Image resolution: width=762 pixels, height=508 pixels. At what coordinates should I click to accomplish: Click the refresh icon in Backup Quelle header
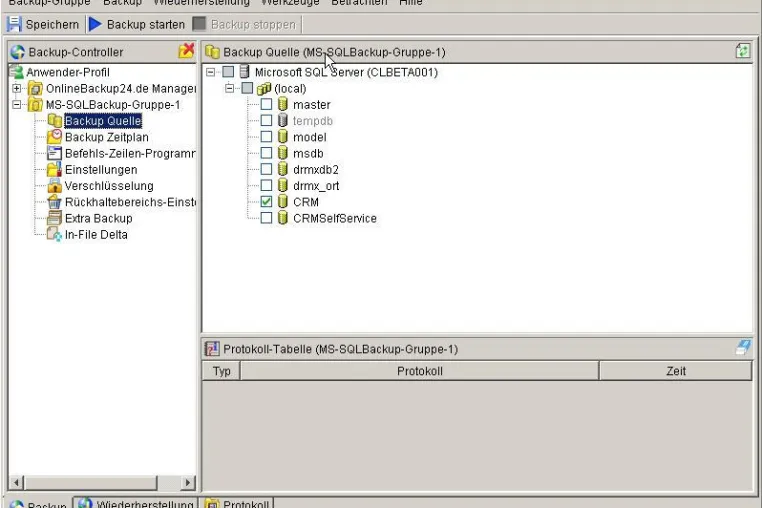pos(743,51)
